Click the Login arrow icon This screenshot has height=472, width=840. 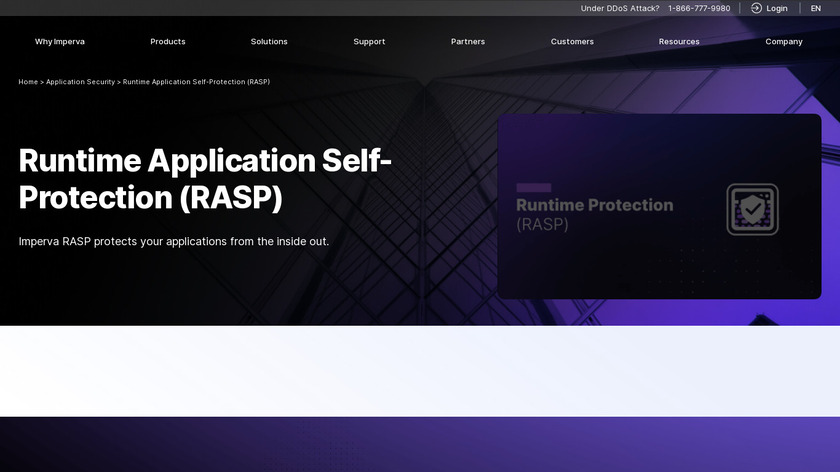pos(756,8)
